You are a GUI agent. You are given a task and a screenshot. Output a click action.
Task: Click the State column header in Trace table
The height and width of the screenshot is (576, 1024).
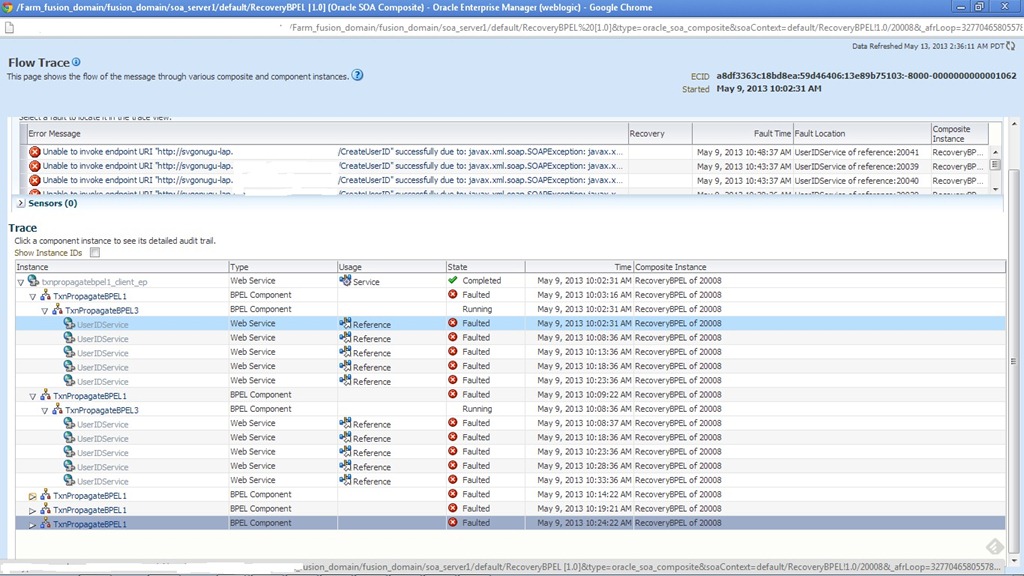pyautogui.click(x=458, y=267)
